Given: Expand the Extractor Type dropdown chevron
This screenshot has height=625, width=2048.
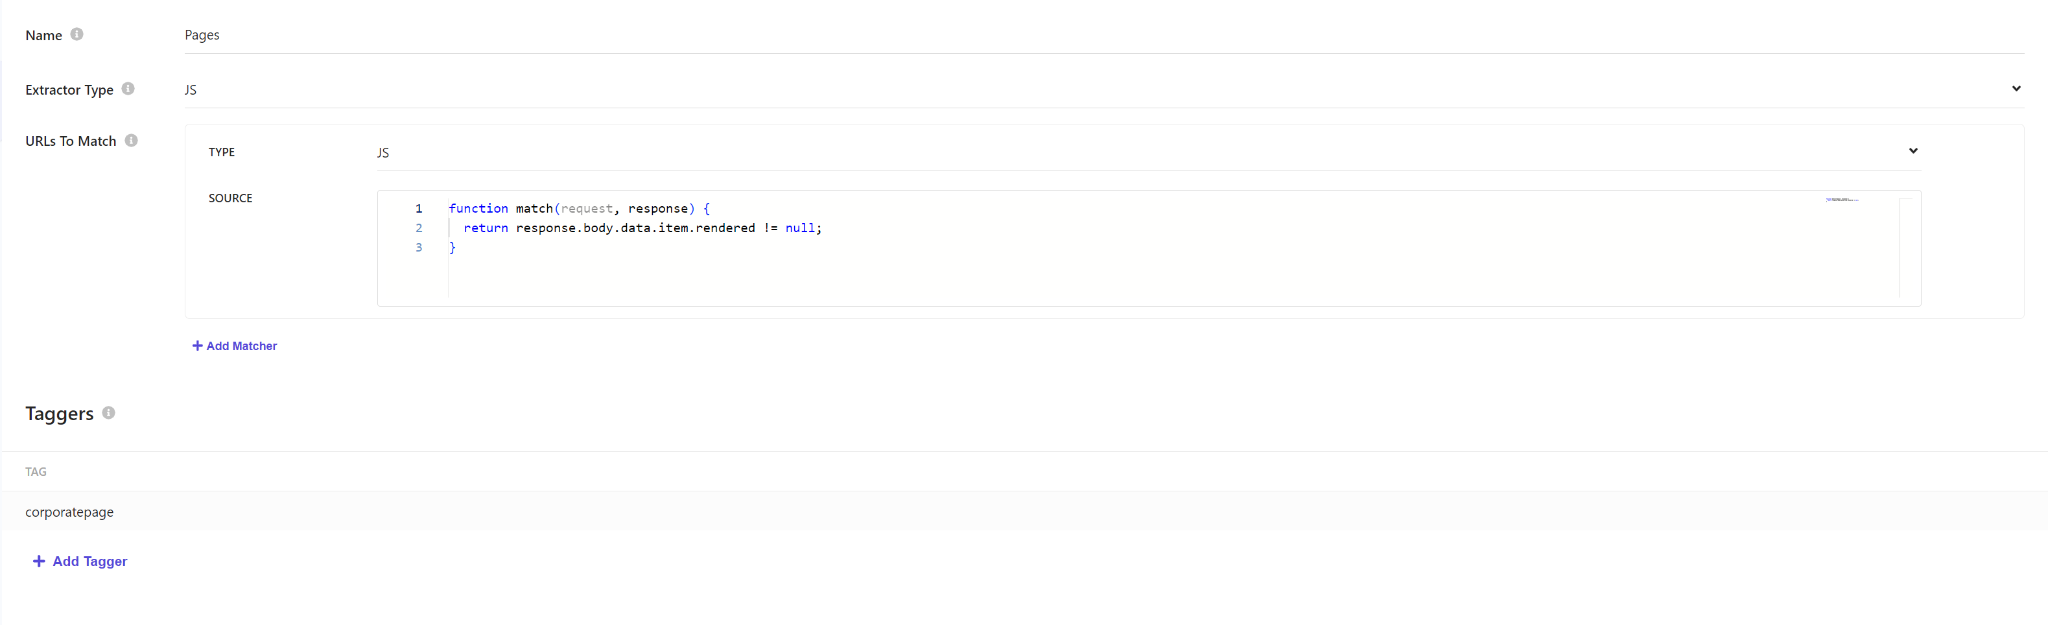Looking at the screenshot, I should pos(2016,89).
